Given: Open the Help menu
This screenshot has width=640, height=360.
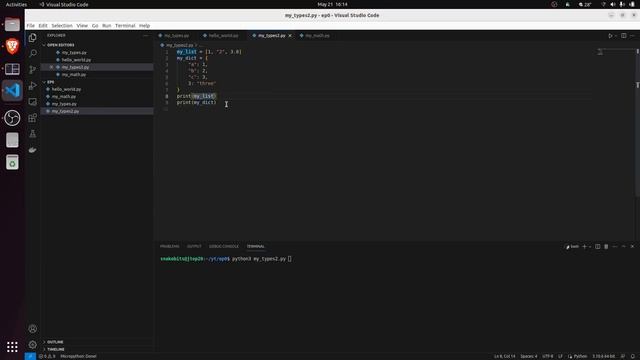Looking at the screenshot, I should pos(144,26).
